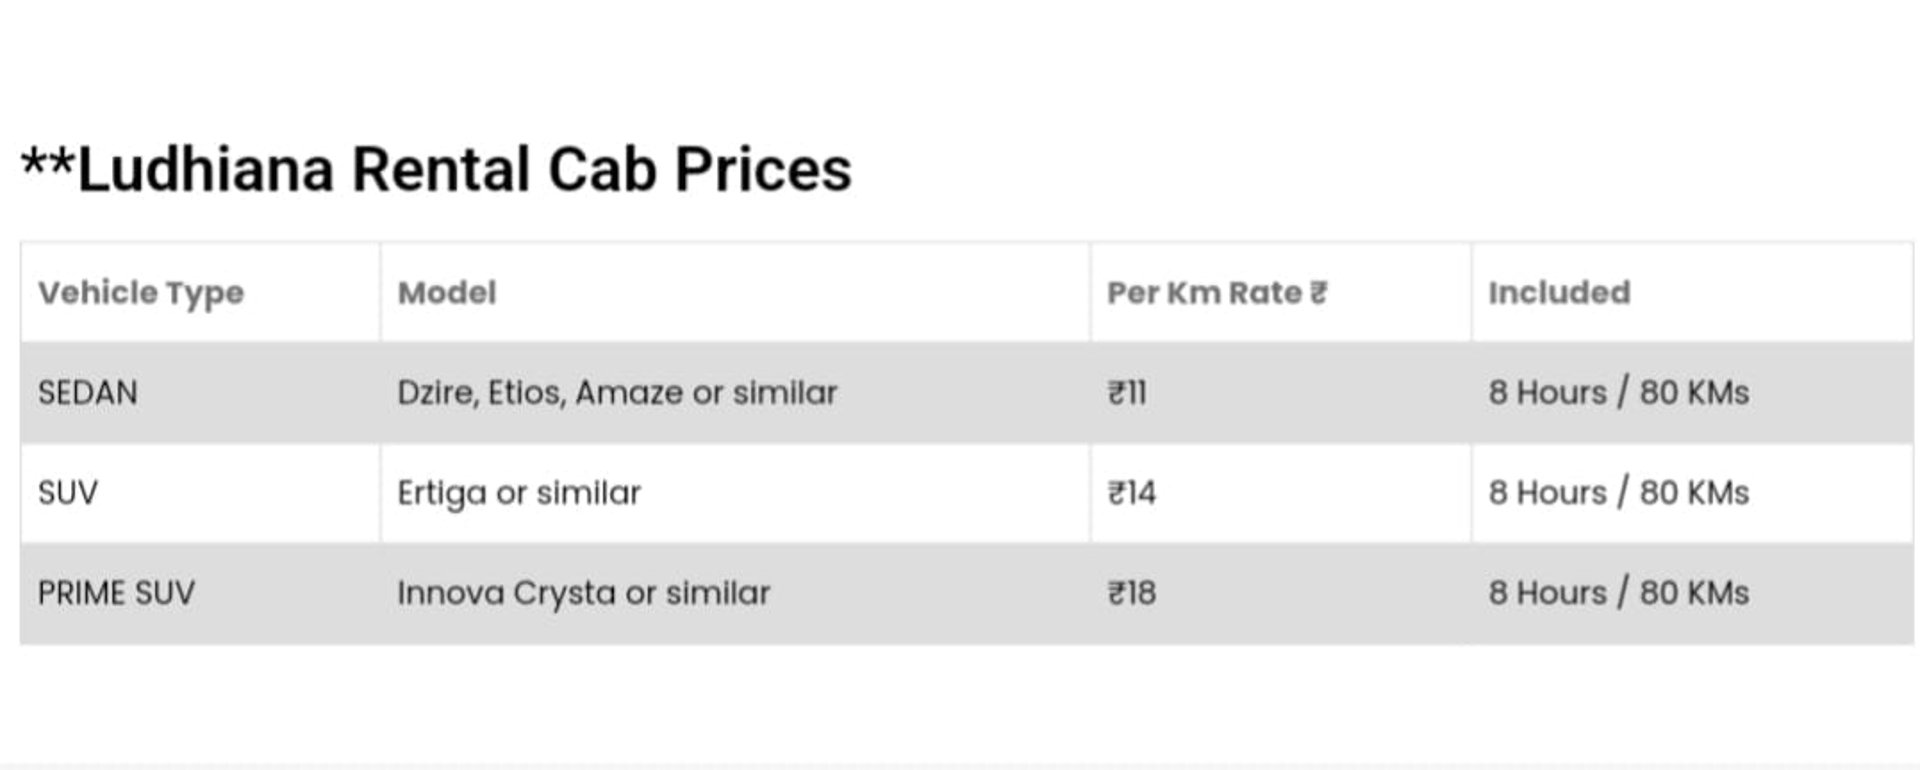Click the Per Km Rate column header
The width and height of the screenshot is (1920, 770).
[x=1217, y=292]
